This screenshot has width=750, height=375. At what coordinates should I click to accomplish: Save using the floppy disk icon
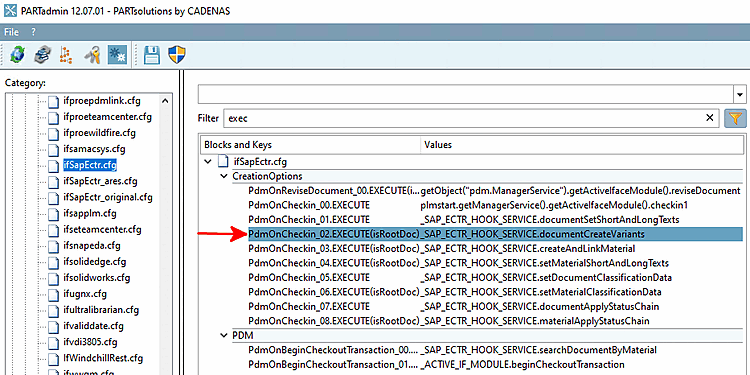152,55
